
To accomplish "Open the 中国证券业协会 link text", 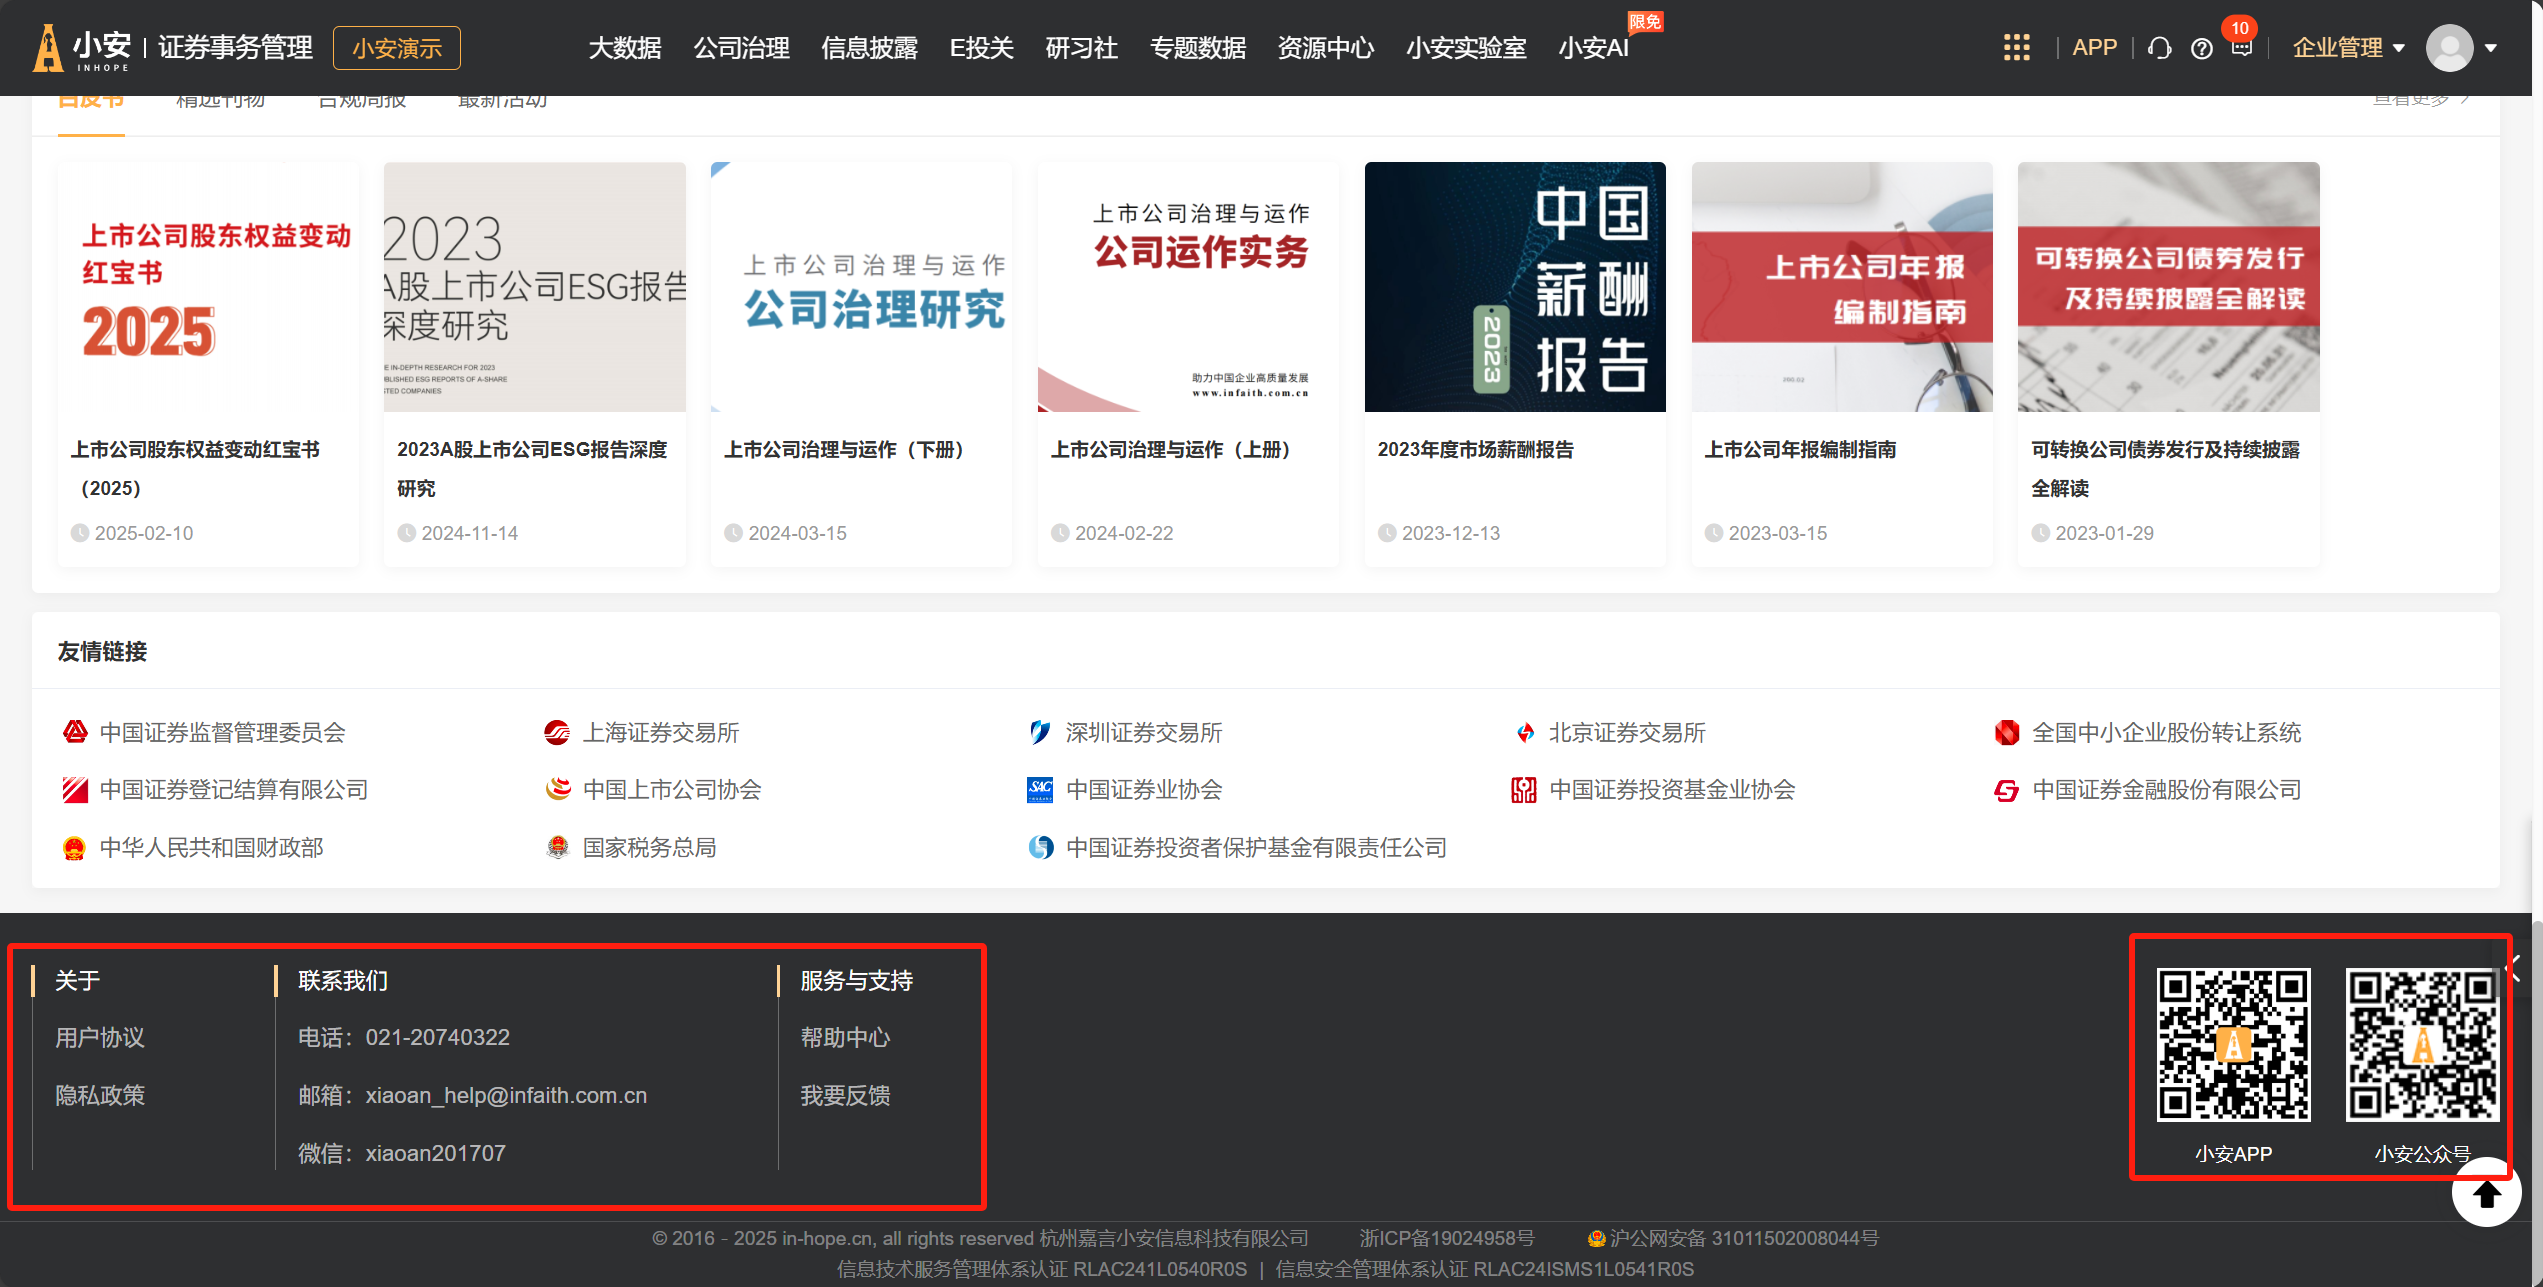I will [1144, 790].
